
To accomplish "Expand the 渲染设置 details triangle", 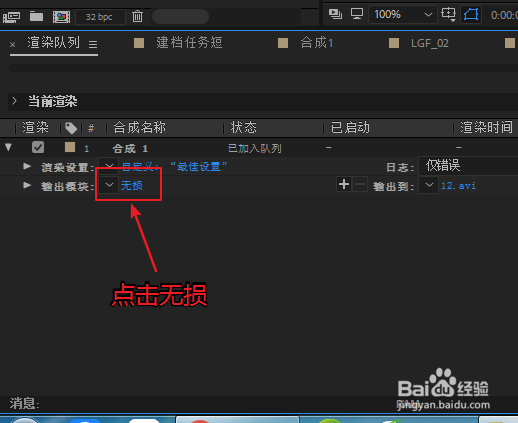I will [27, 166].
